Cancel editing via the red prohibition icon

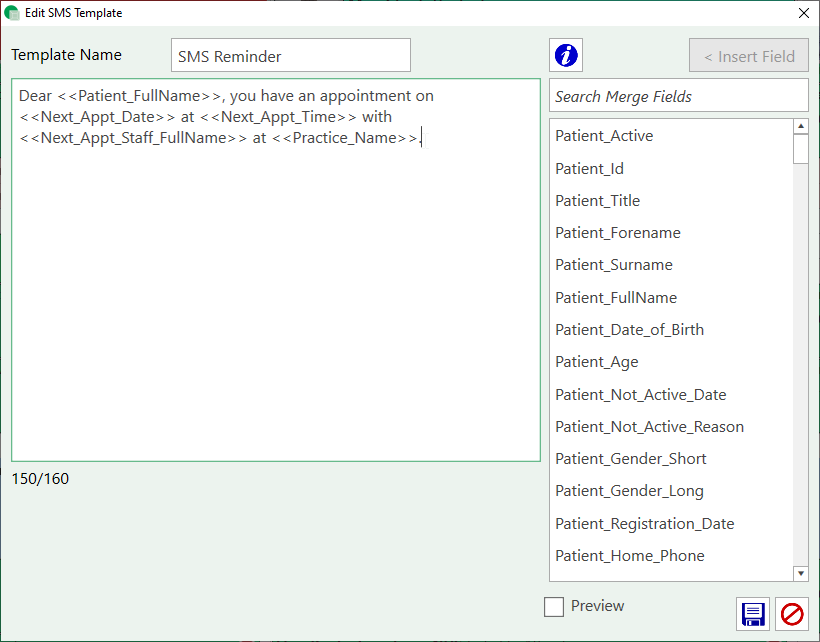coord(791,614)
